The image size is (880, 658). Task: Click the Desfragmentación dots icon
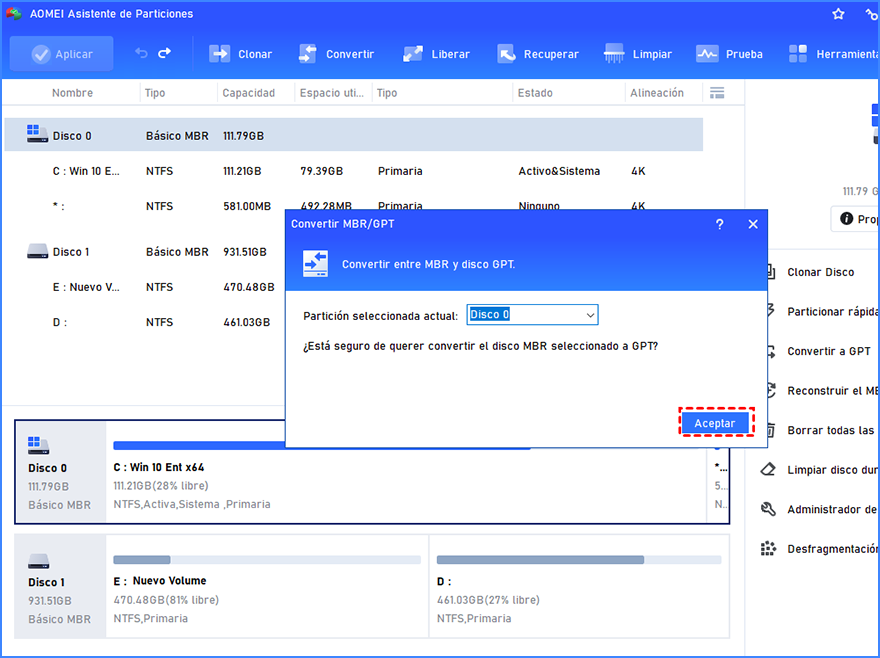[768, 549]
